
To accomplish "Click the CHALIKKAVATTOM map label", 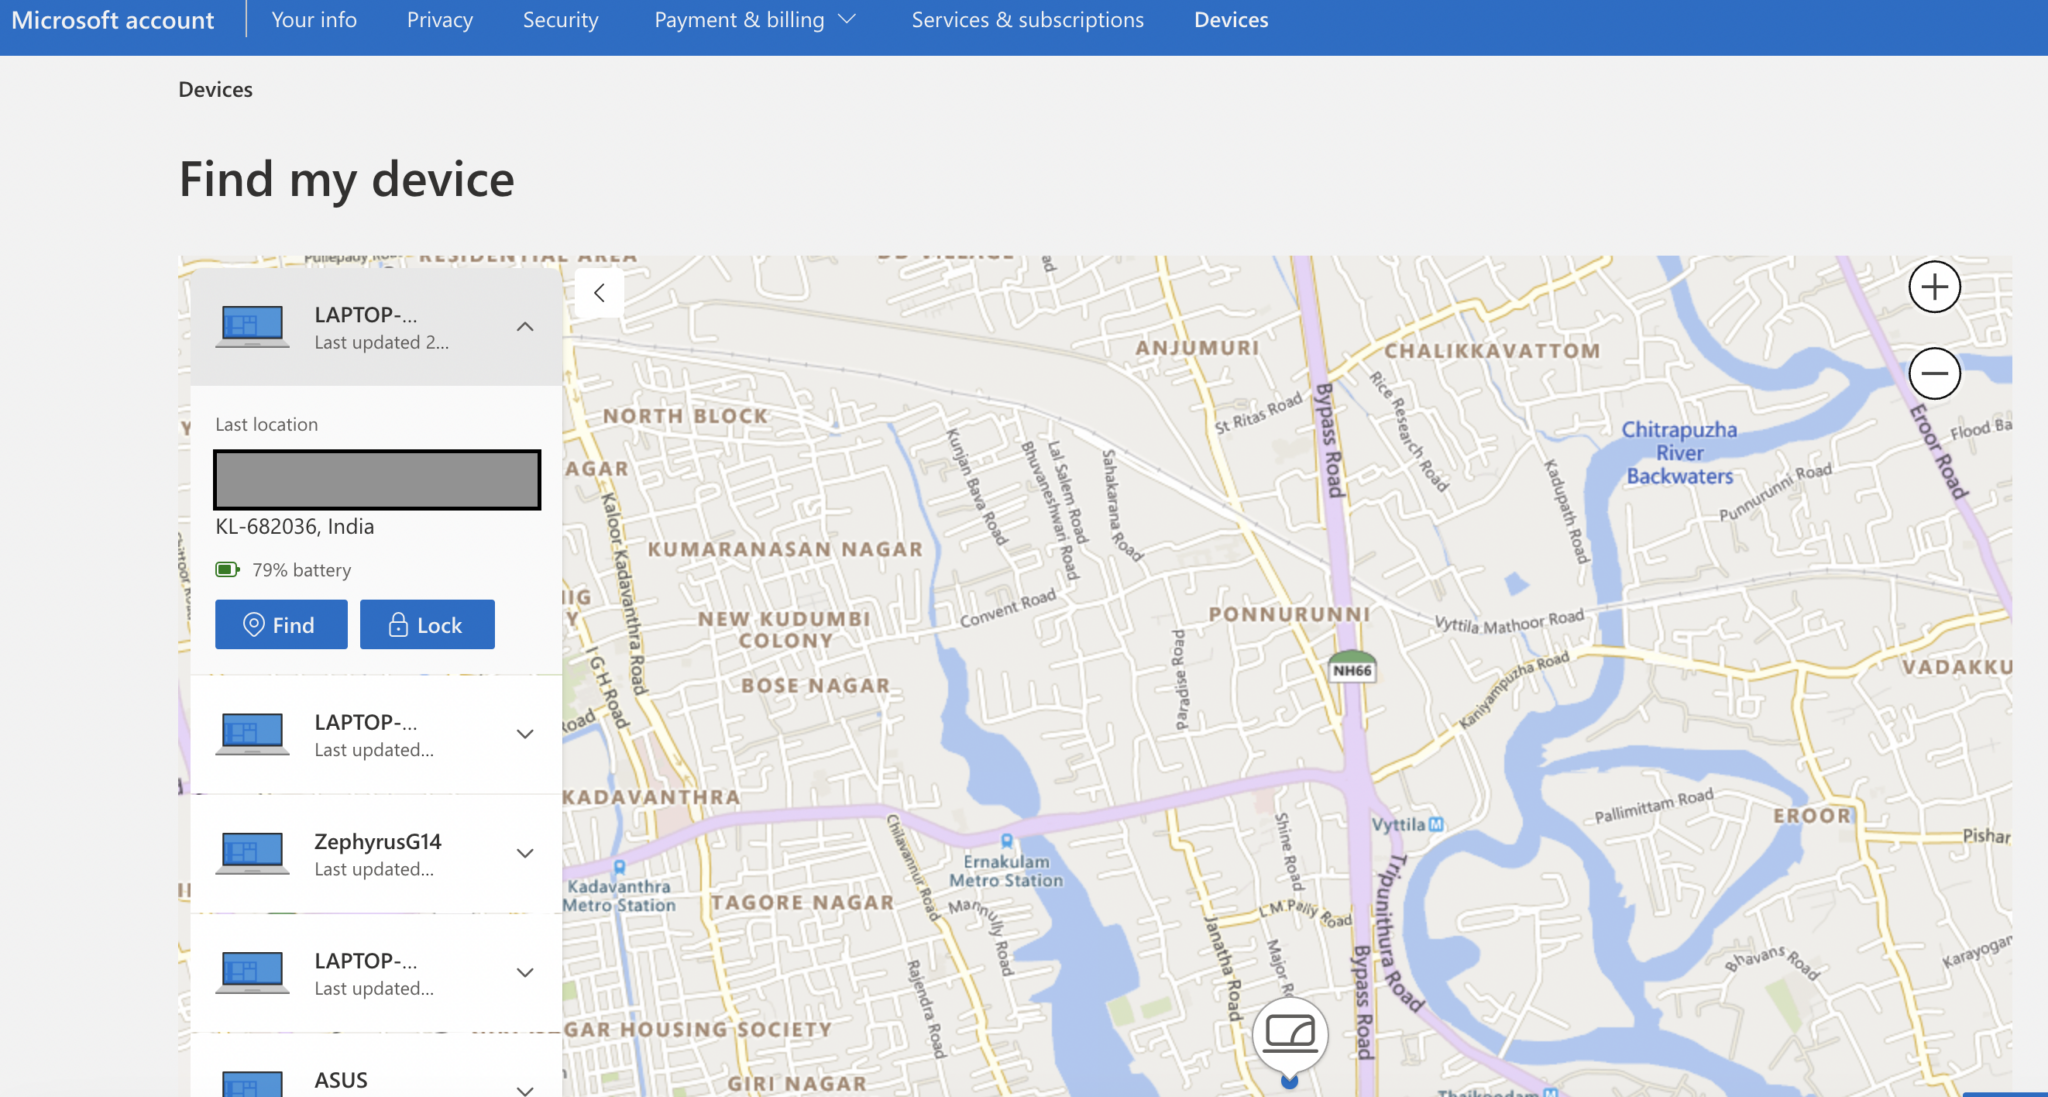I will point(1492,351).
